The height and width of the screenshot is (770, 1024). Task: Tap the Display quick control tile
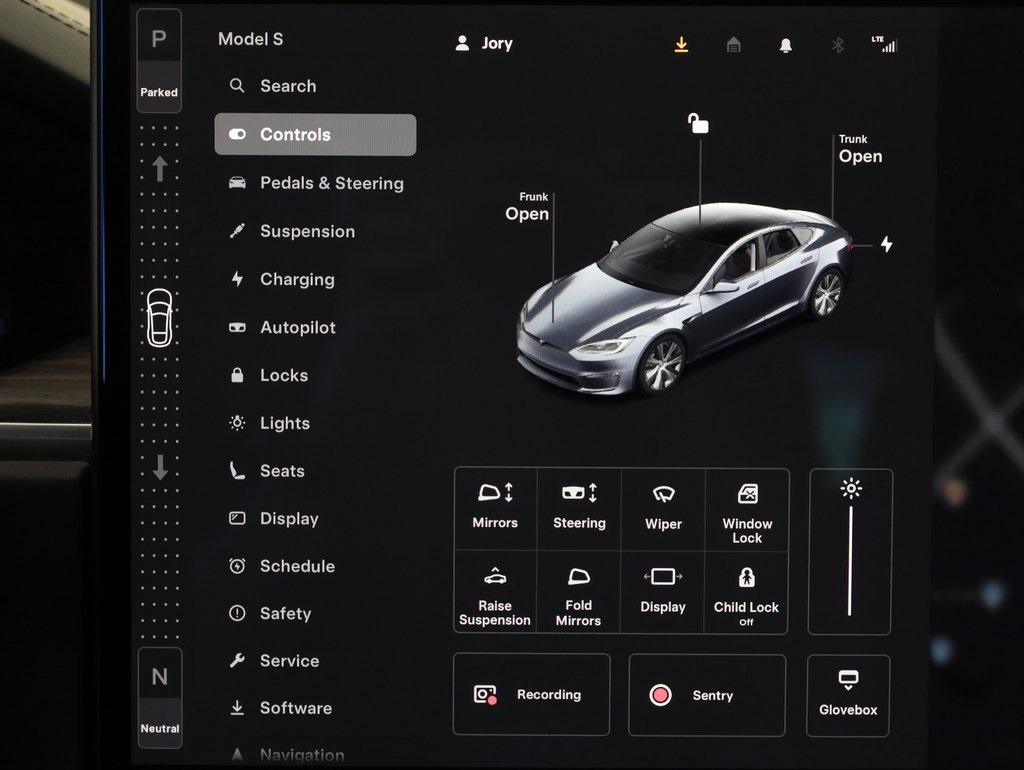tap(663, 592)
